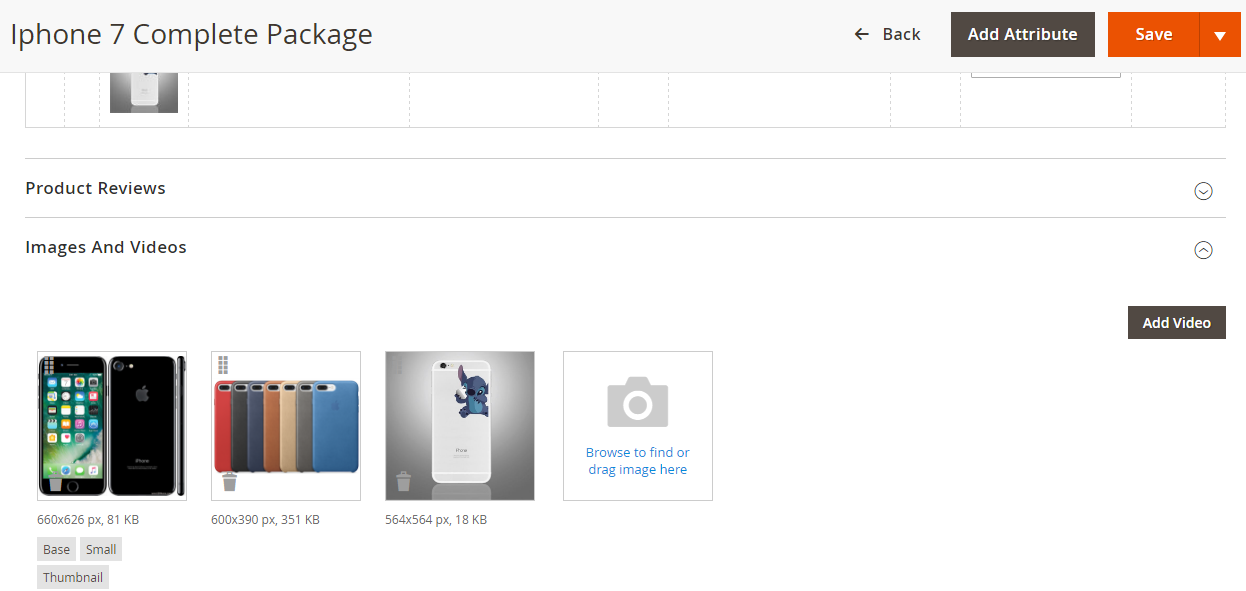Click the 'Iphone 7 Complete Package' title

pyautogui.click(x=191, y=35)
